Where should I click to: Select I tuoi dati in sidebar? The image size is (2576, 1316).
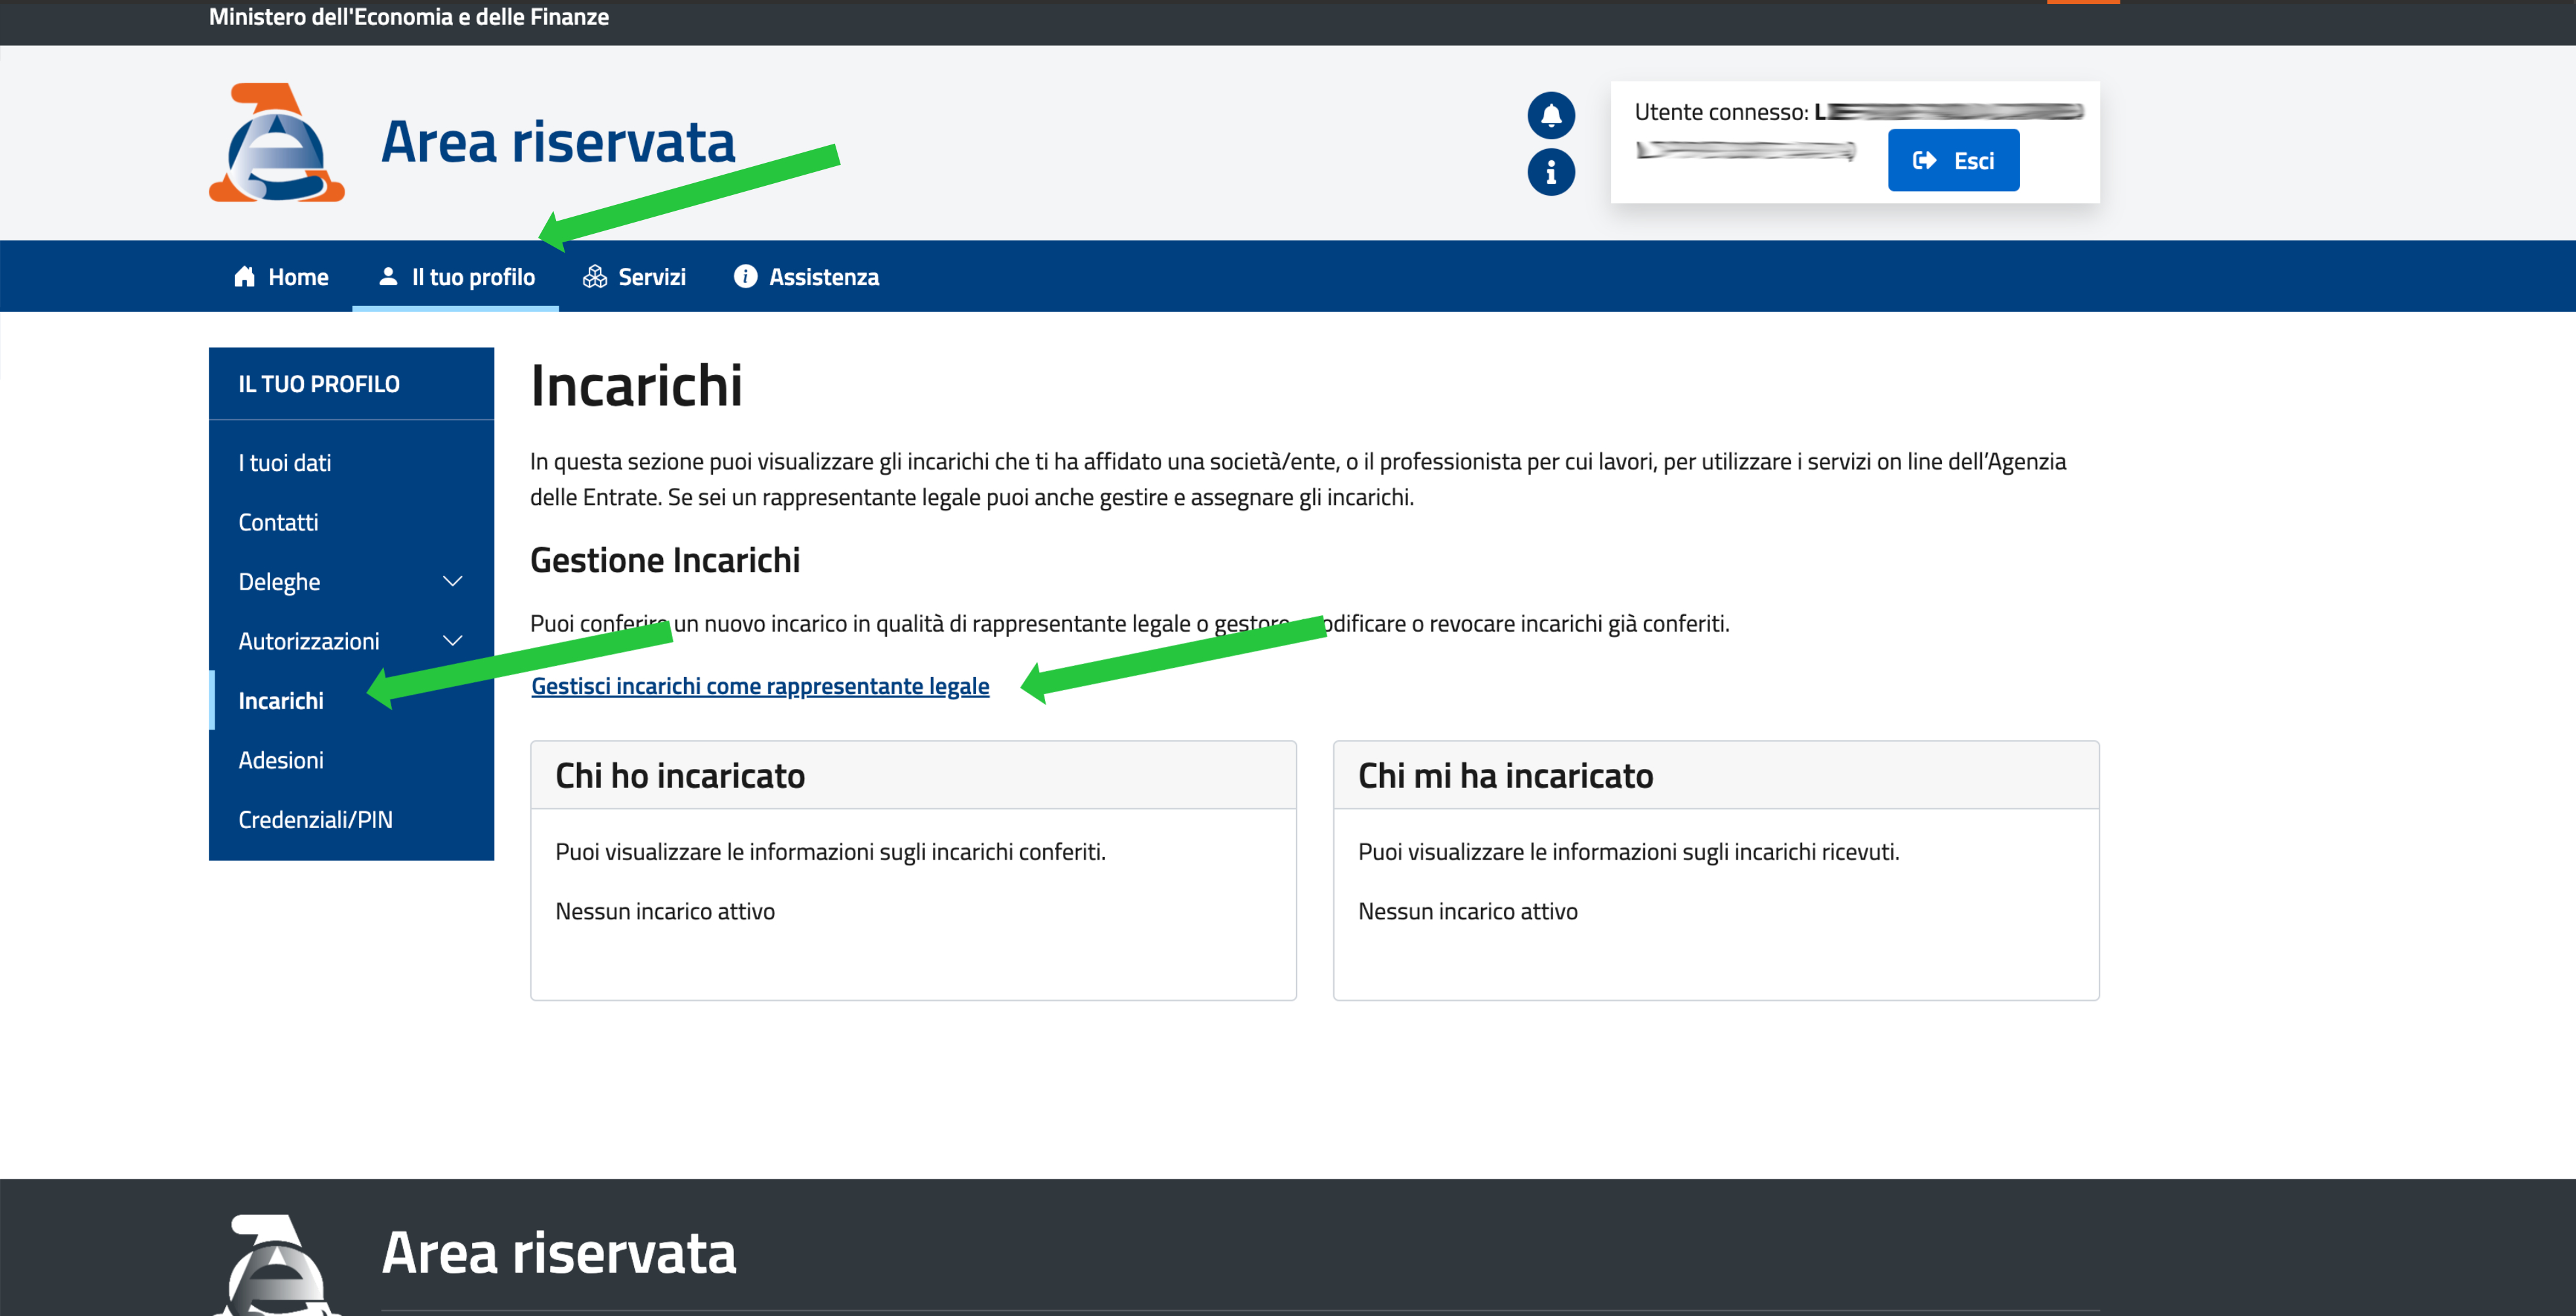pyautogui.click(x=284, y=463)
